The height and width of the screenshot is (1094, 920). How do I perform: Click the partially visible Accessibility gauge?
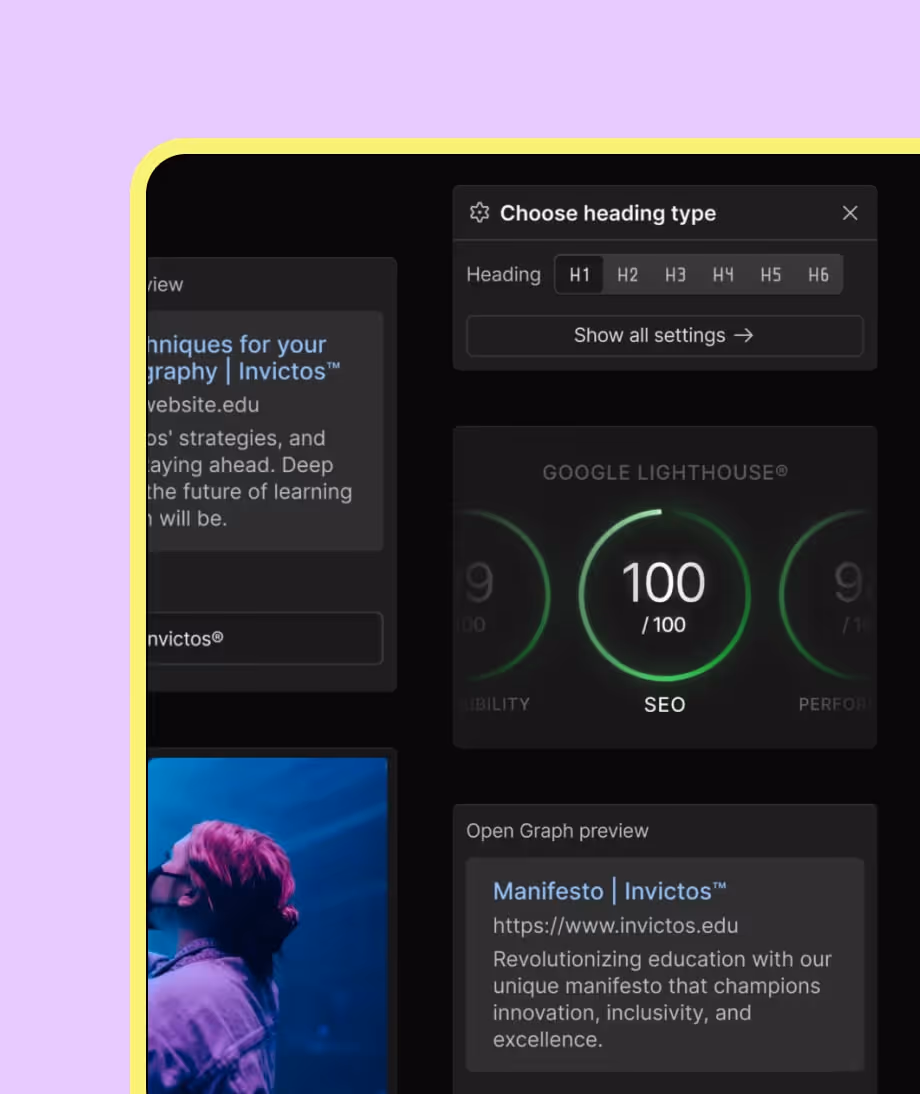pos(502,594)
